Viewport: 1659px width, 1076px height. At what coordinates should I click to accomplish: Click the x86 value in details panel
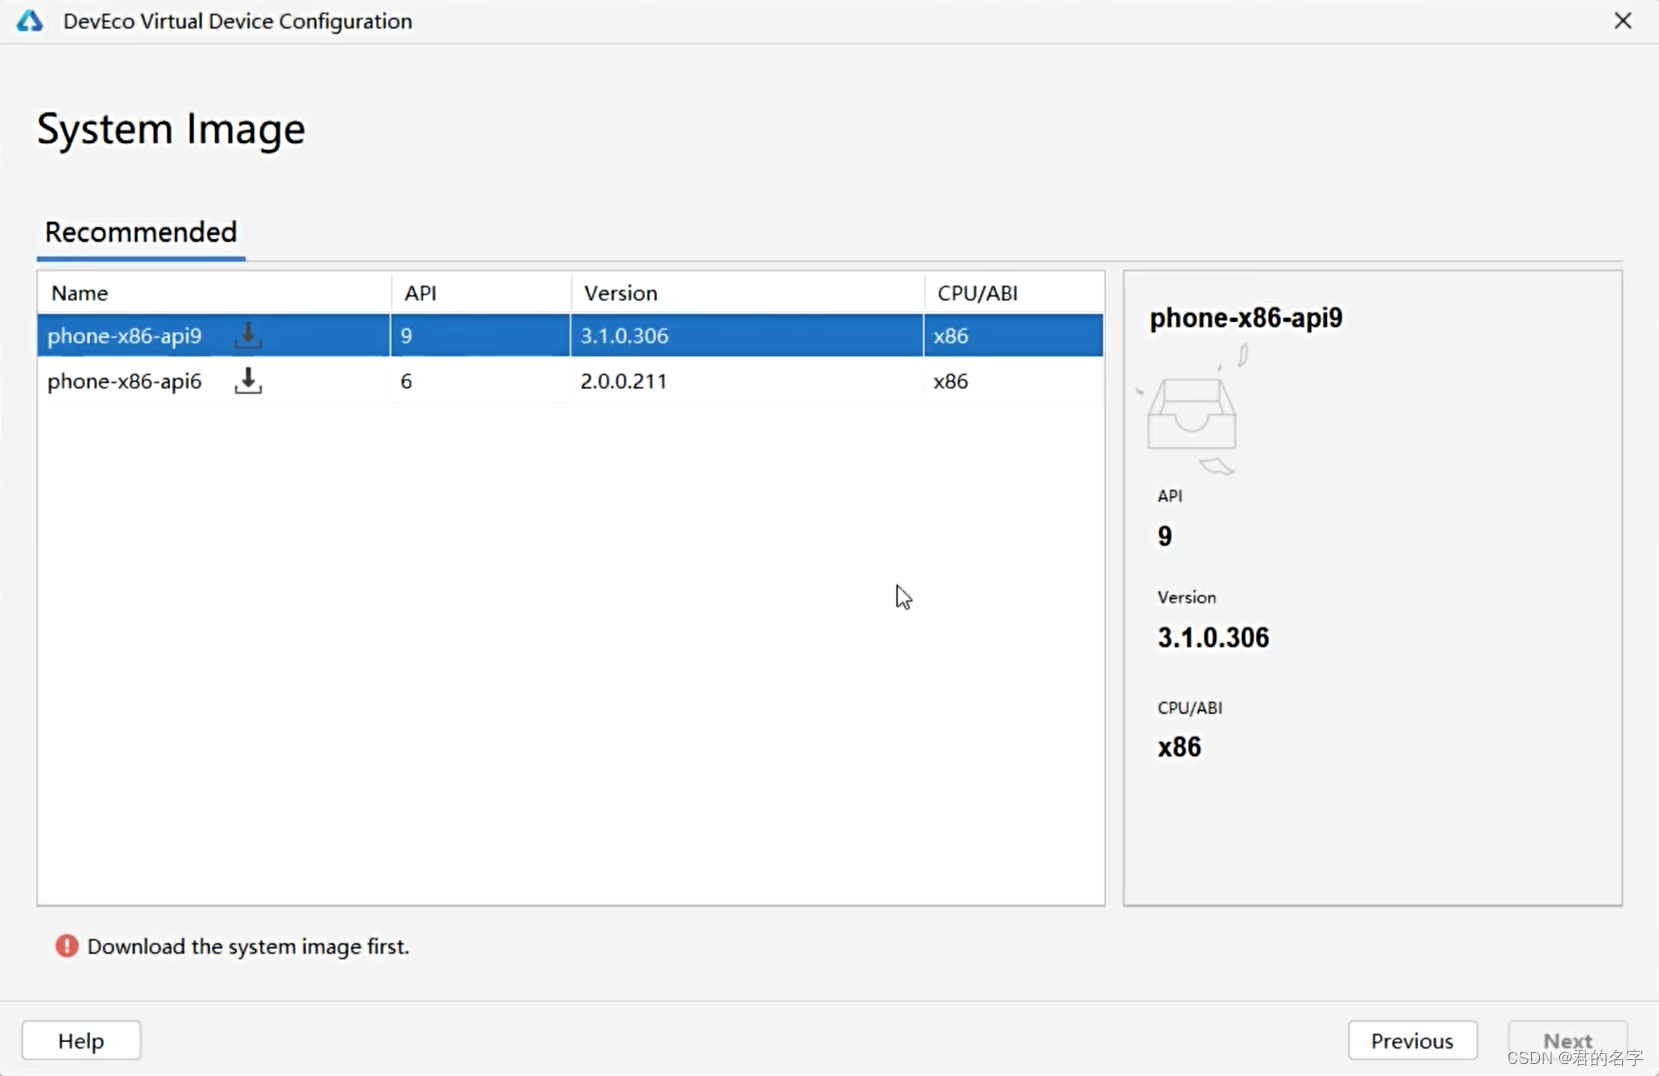[1180, 747]
